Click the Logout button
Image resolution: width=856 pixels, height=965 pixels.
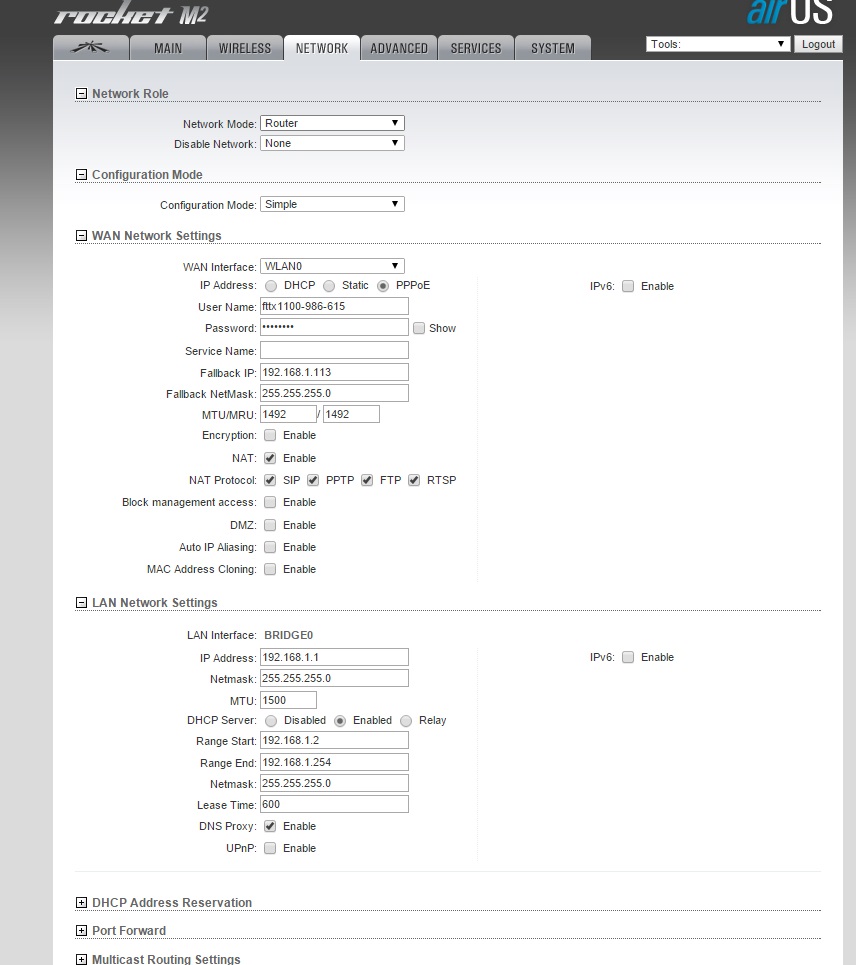pos(818,44)
